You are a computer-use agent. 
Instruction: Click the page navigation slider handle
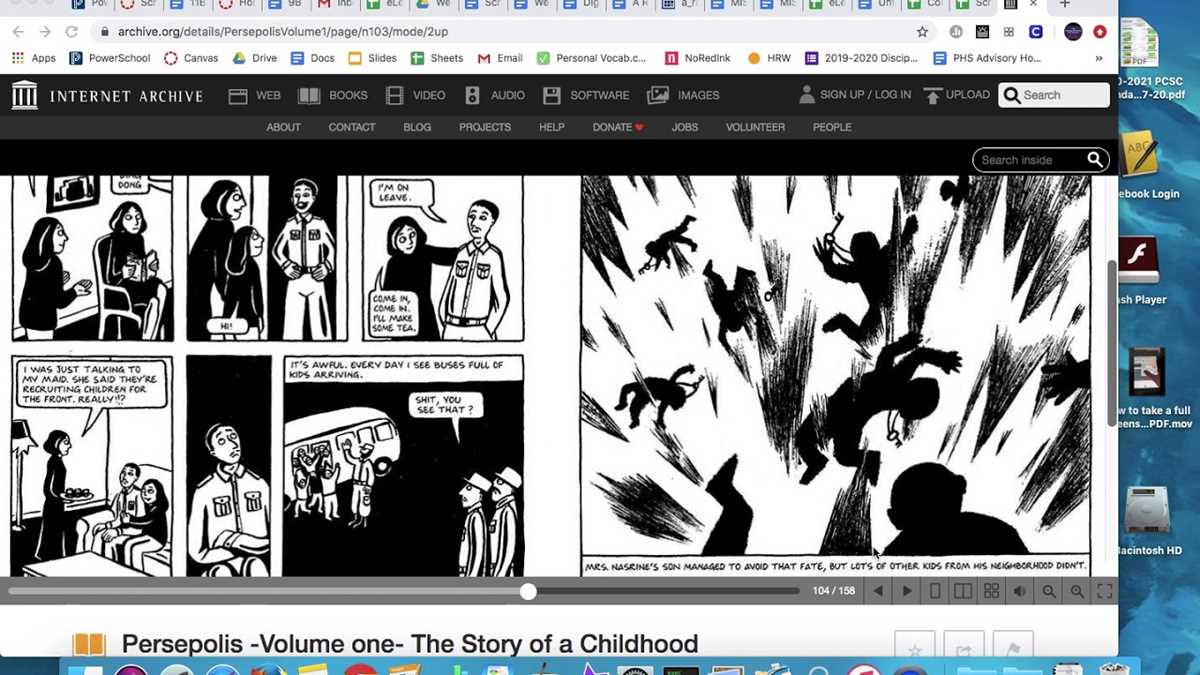tap(528, 591)
